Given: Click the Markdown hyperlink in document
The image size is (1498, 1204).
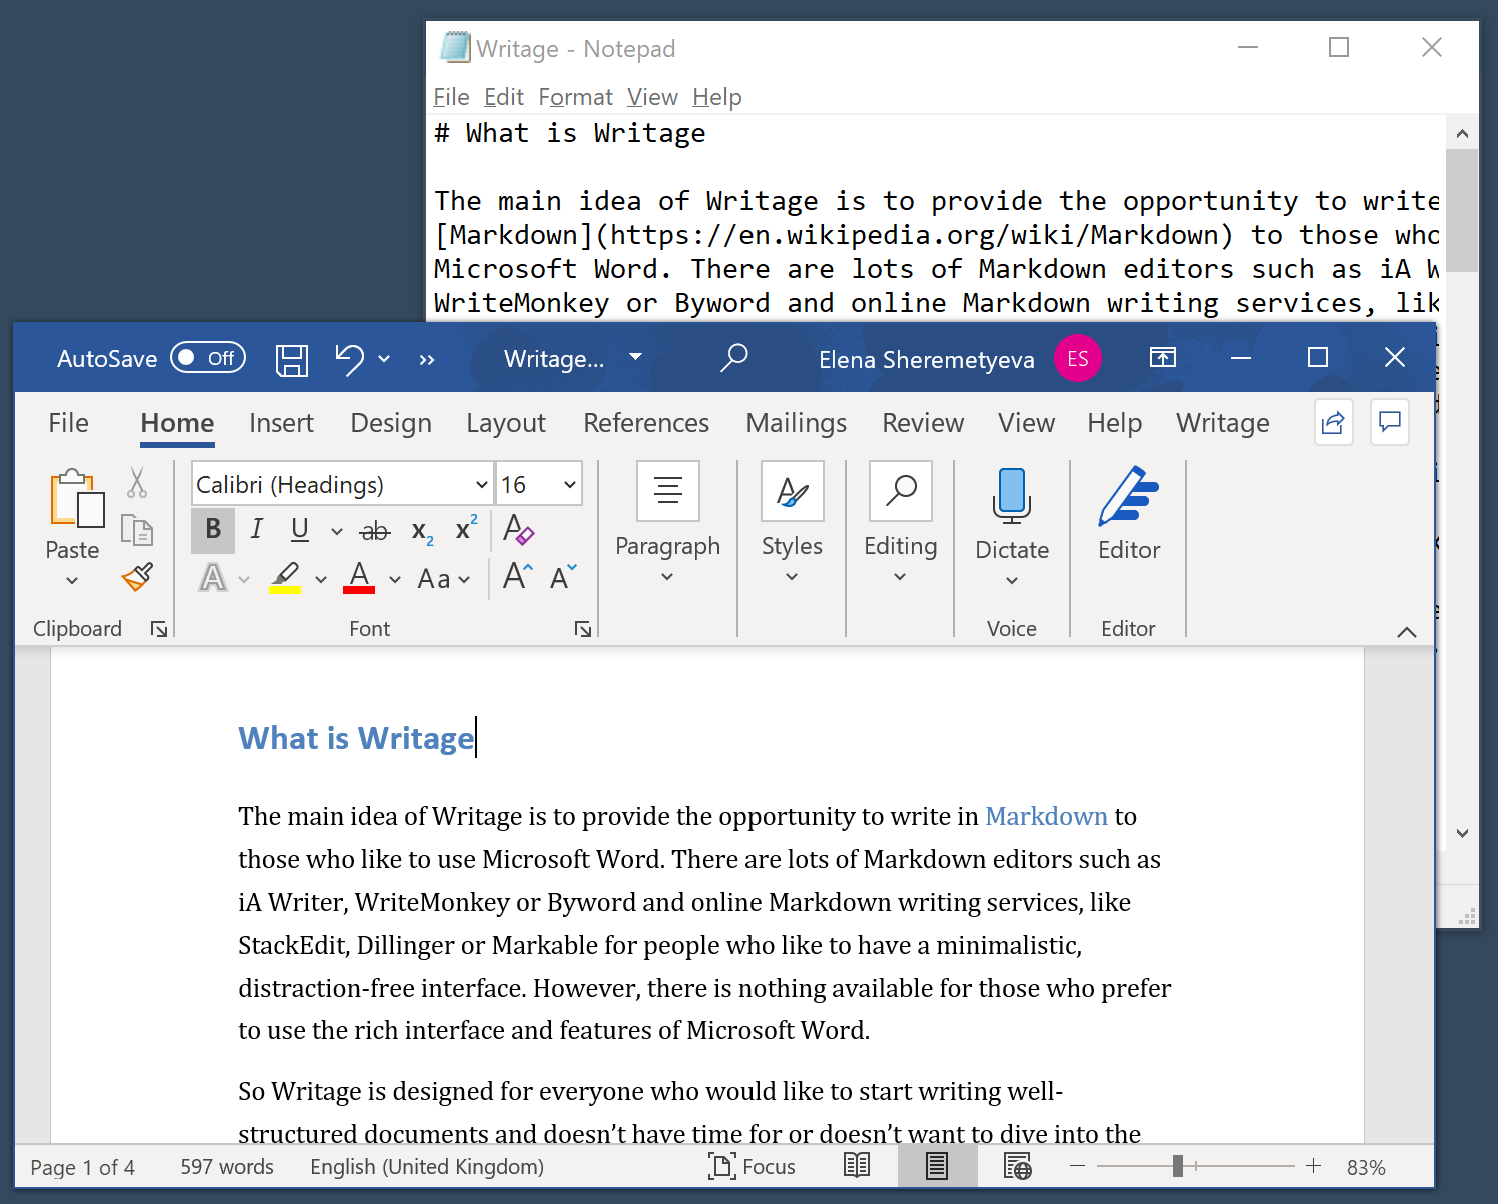Looking at the screenshot, I should pyautogui.click(x=1046, y=817).
